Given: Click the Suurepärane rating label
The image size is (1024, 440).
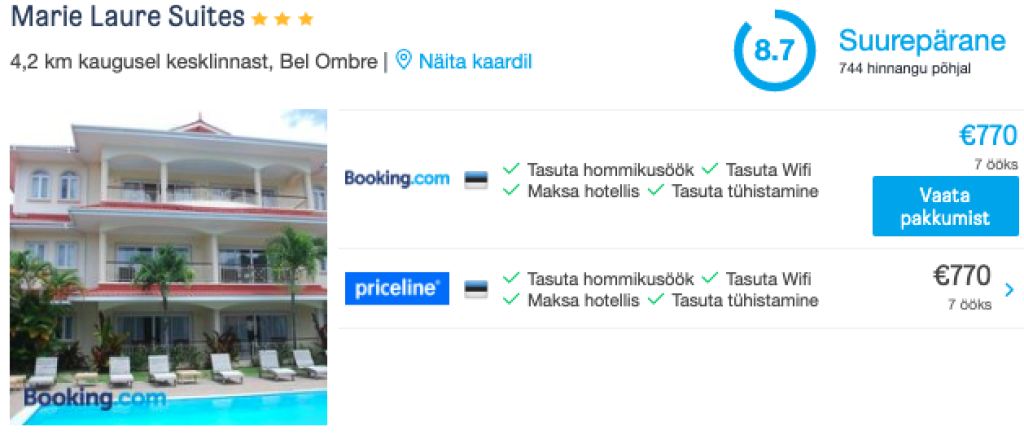Looking at the screenshot, I should pyautogui.click(x=922, y=40).
